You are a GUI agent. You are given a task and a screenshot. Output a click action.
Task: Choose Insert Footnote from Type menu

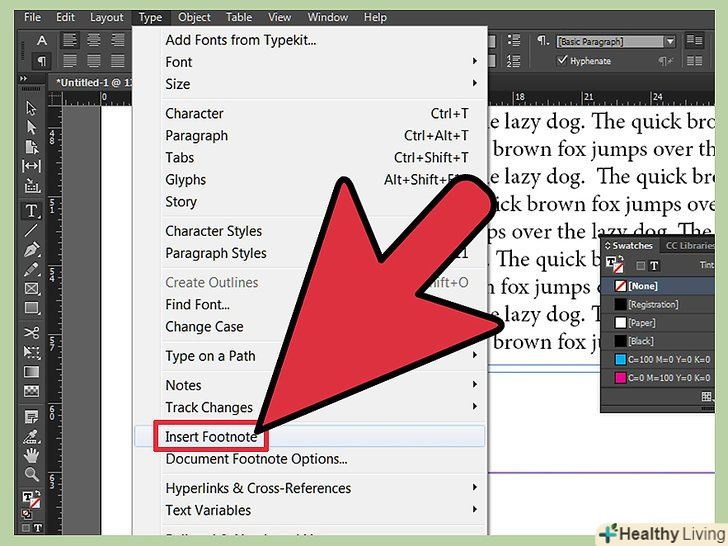[x=211, y=437]
